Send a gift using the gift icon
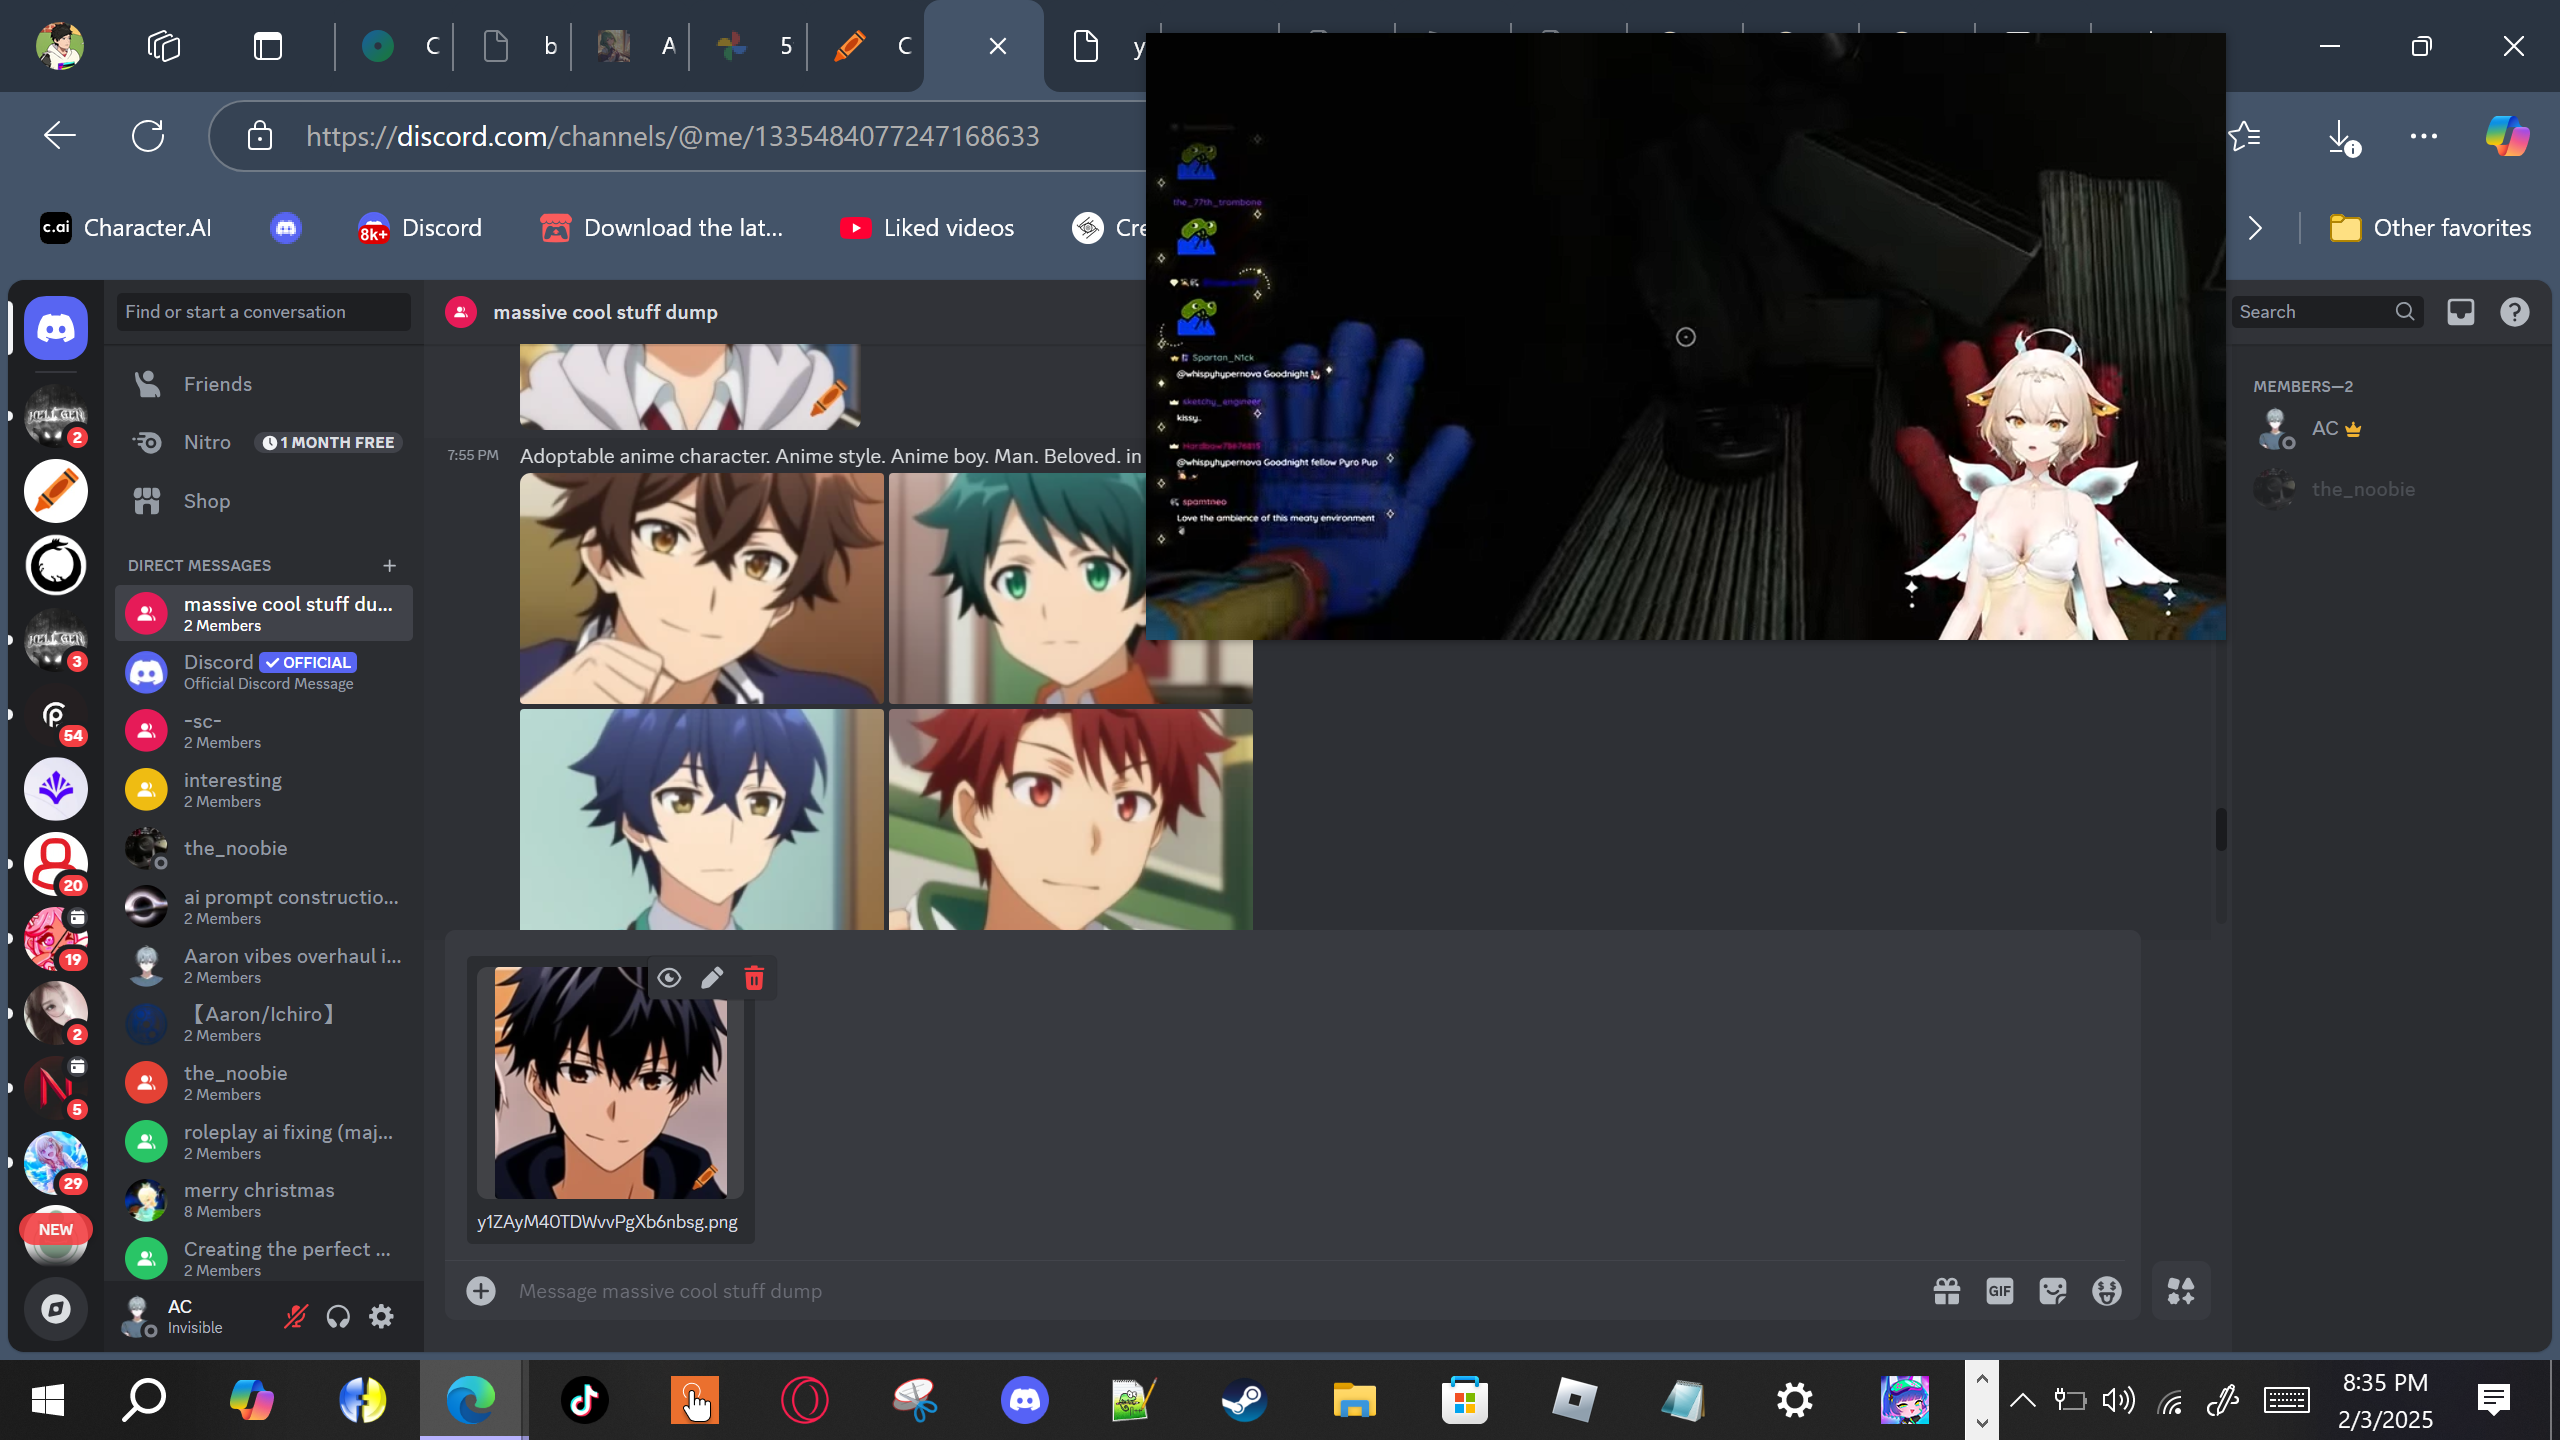The height and width of the screenshot is (1440, 2560). pyautogui.click(x=1946, y=1291)
